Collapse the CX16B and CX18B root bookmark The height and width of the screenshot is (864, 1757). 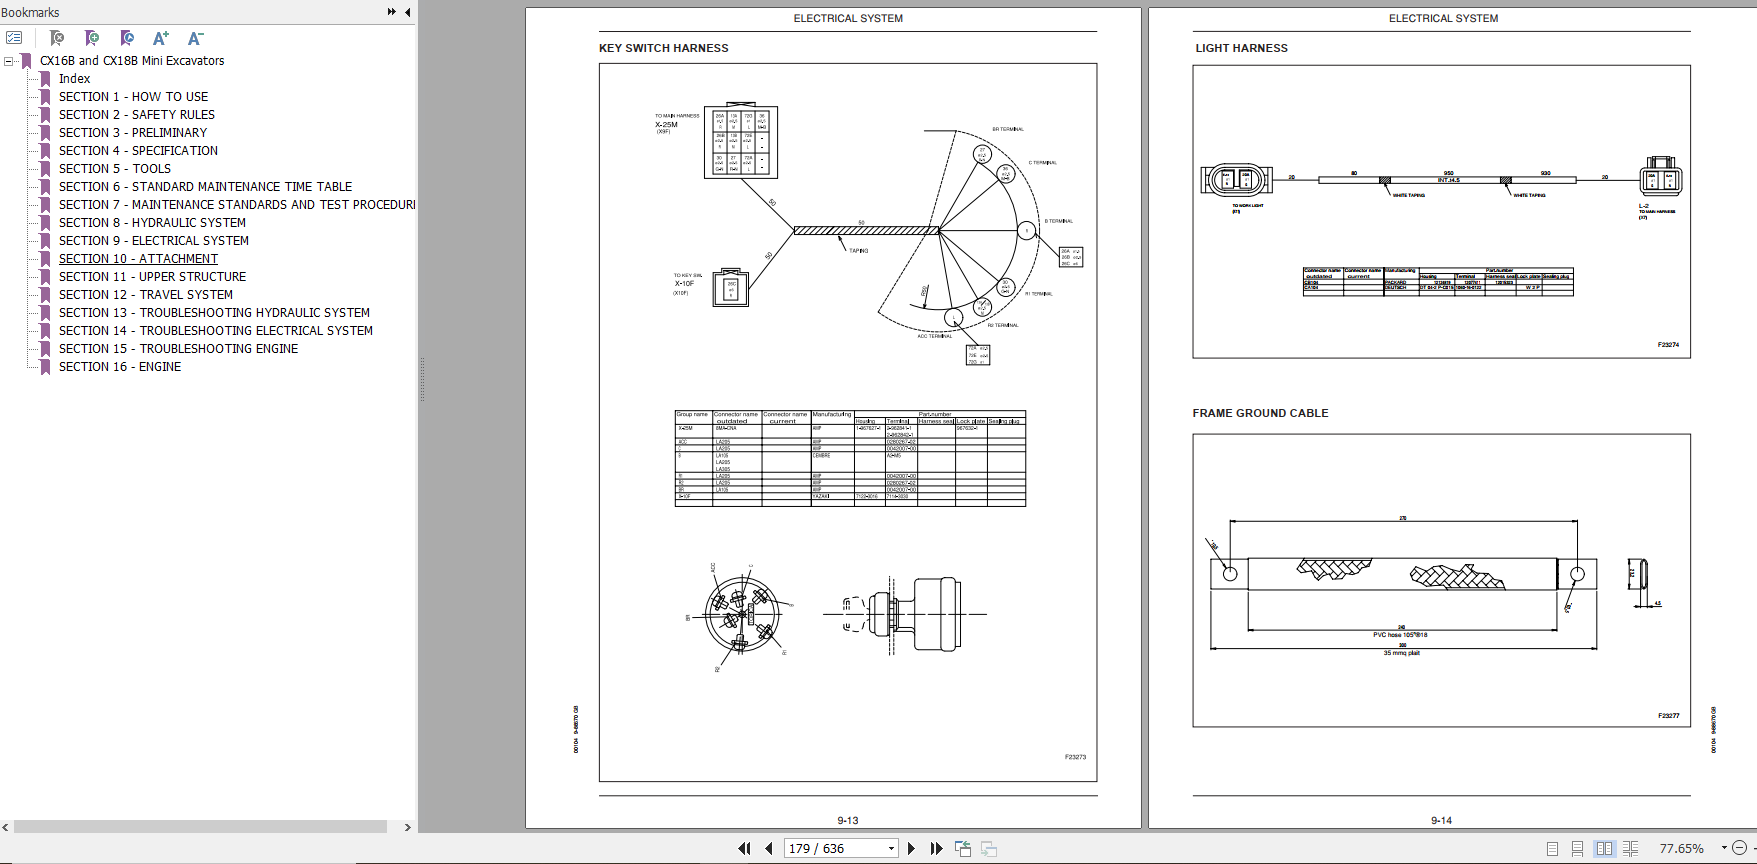9,61
